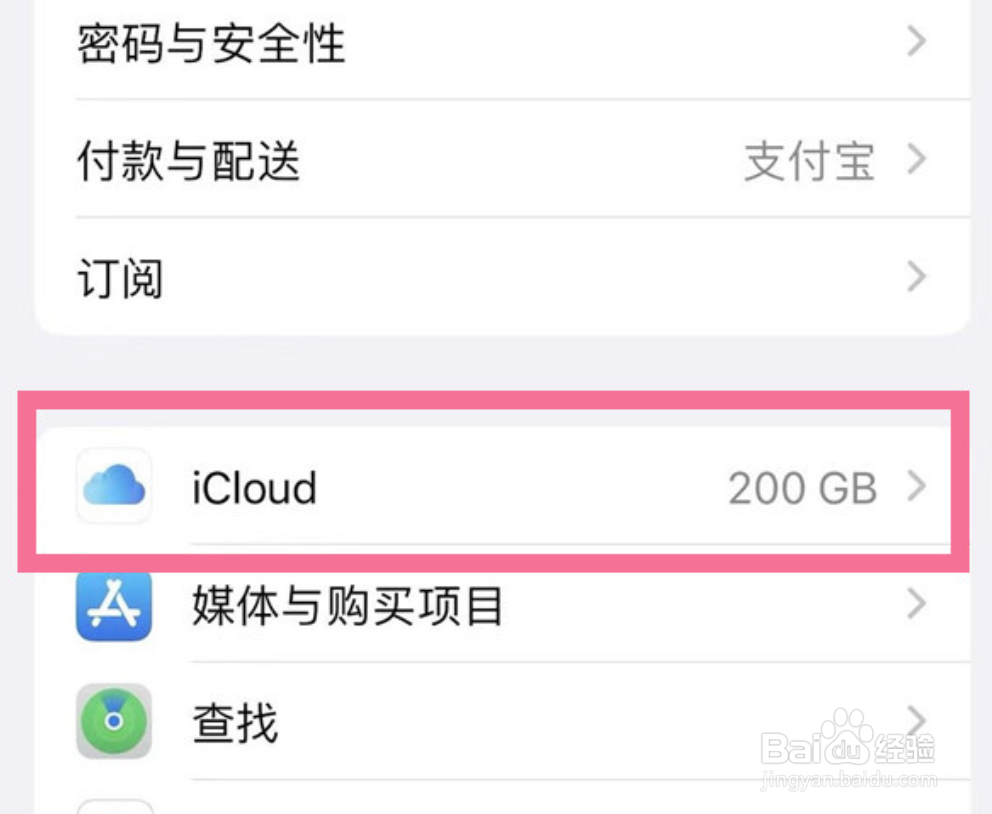Tap the partially visible icon below 查找
Screen dimensions: 992x814
pyautogui.click(x=114, y=805)
